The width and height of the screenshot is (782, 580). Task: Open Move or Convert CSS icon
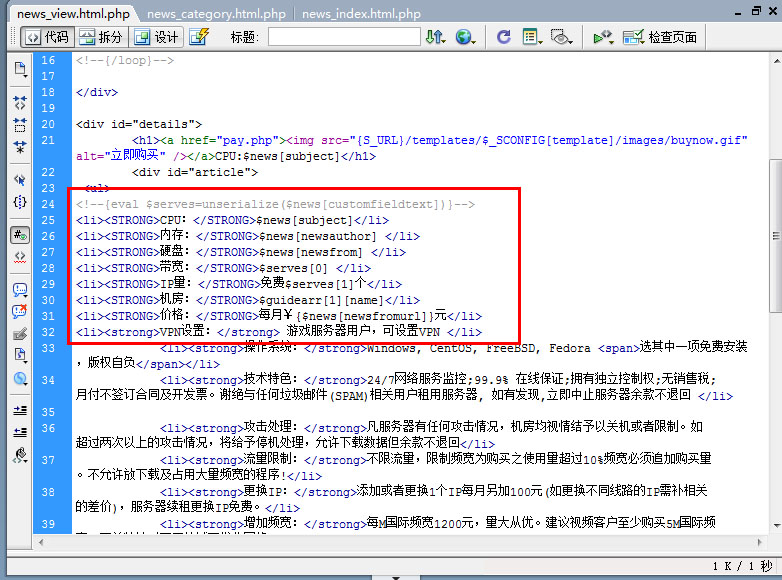pyautogui.click(x=20, y=379)
